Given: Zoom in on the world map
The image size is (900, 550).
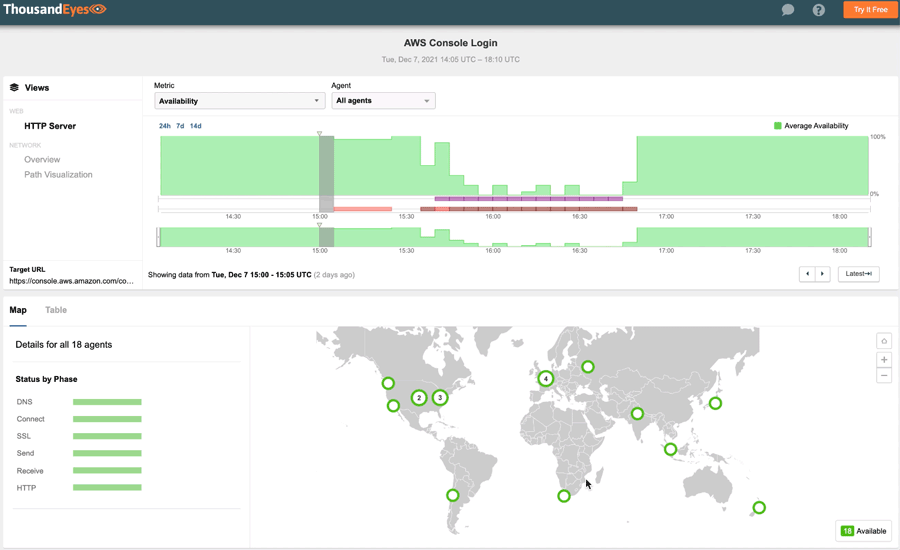Looking at the screenshot, I should click(x=884, y=359).
